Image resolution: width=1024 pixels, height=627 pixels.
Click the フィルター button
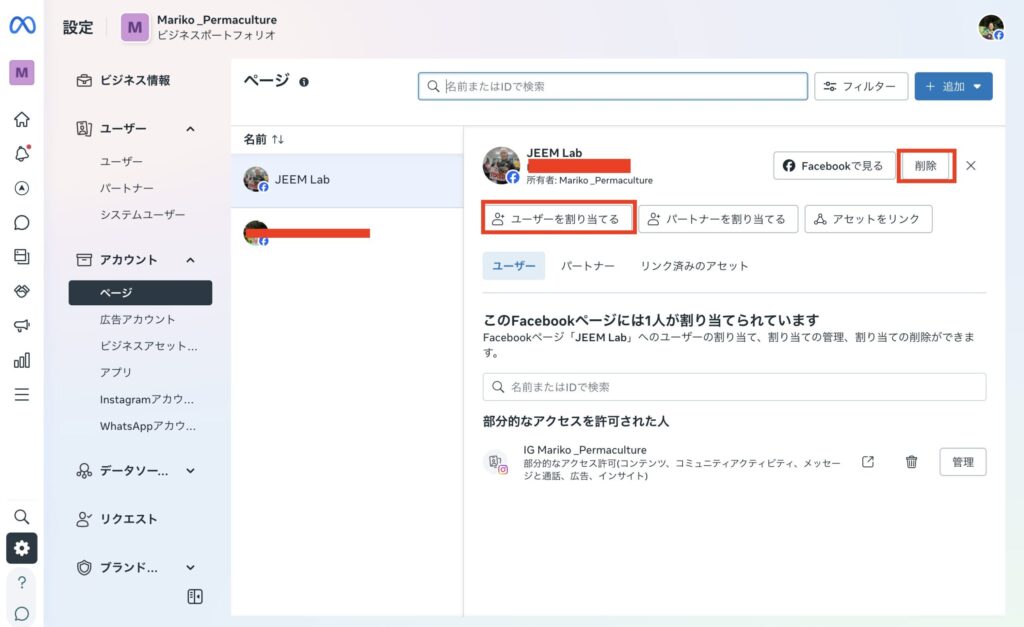[x=861, y=87]
